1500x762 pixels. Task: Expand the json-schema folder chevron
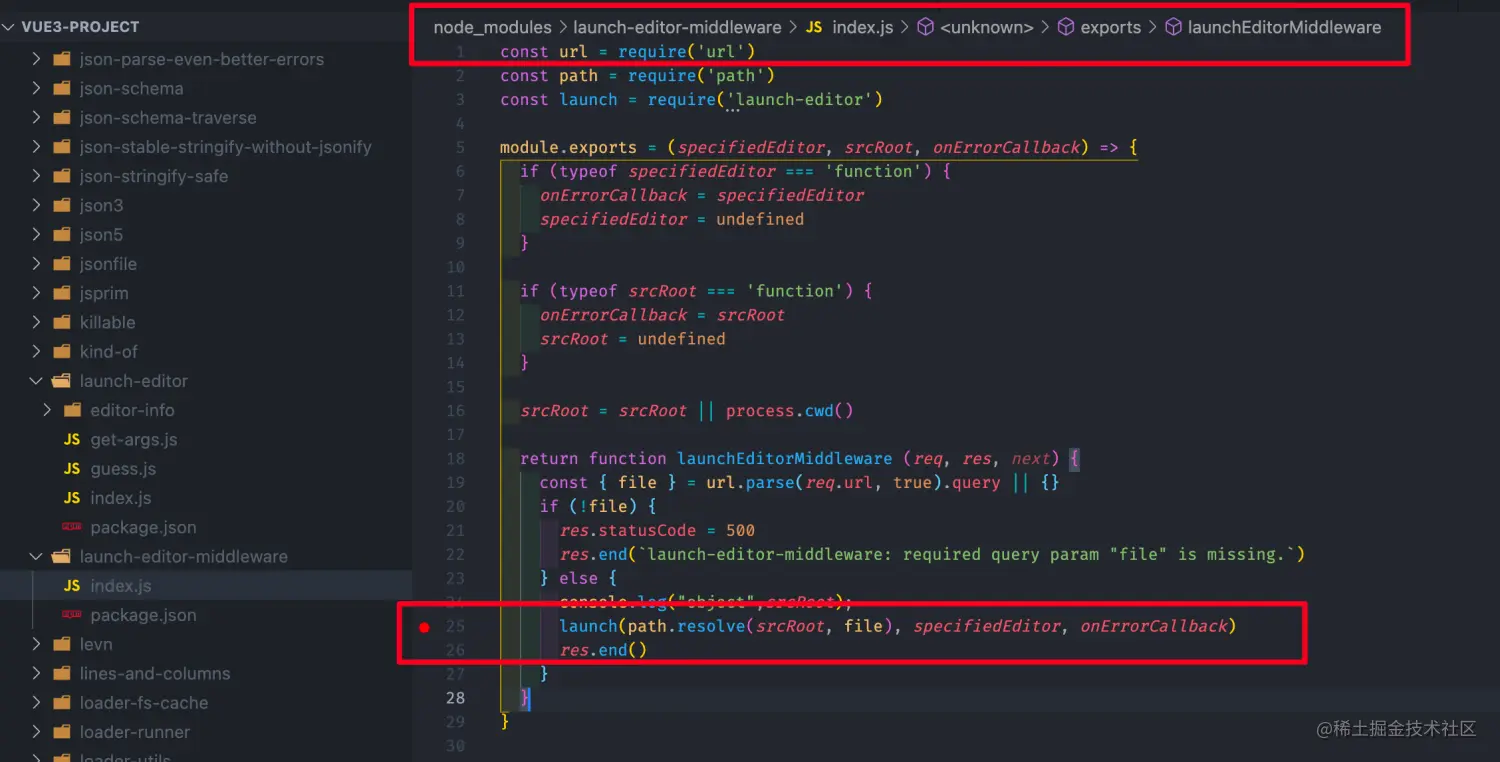tap(36, 89)
